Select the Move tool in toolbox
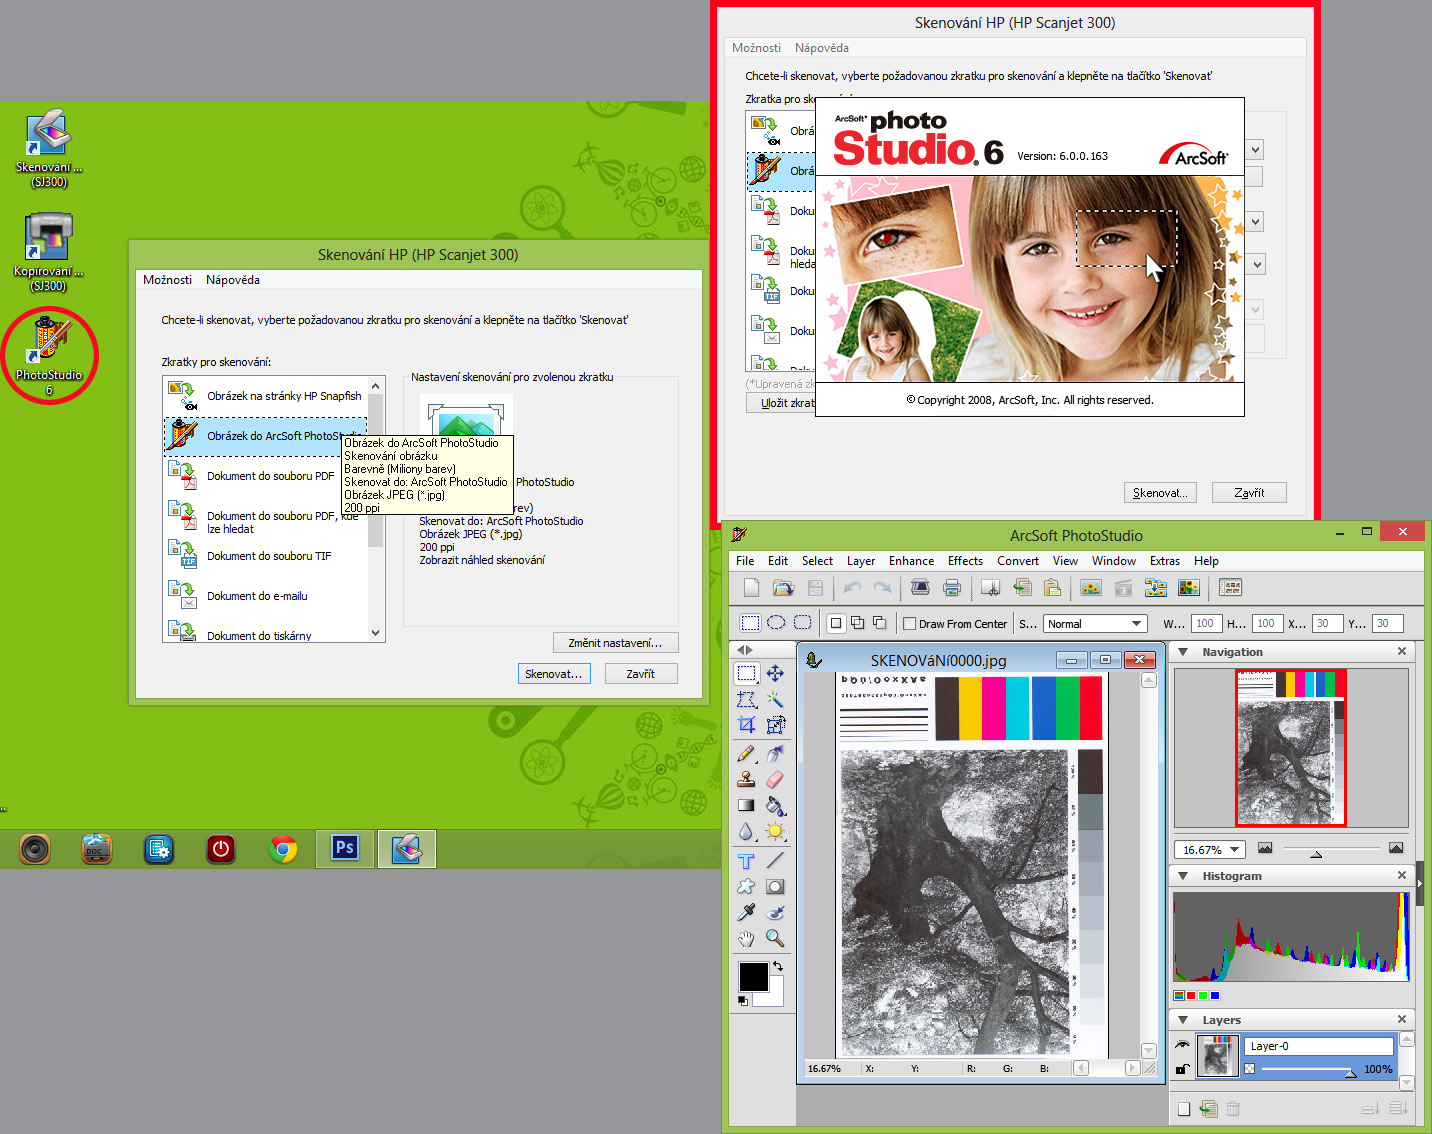The height and width of the screenshot is (1134, 1432). click(x=775, y=673)
